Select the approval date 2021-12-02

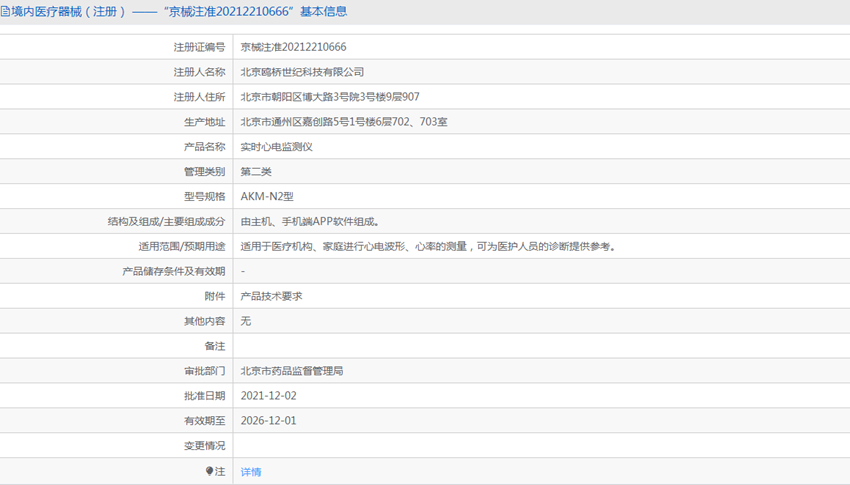point(268,396)
